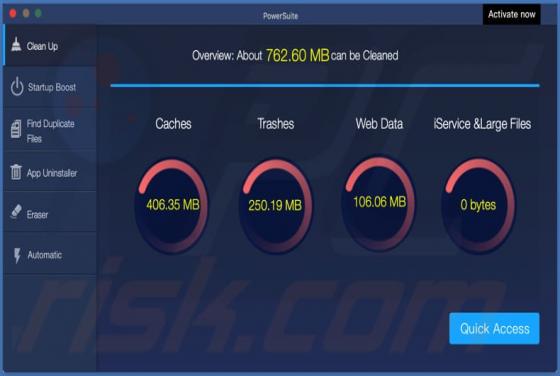Click the App Uninstaller trash icon

tap(16, 172)
